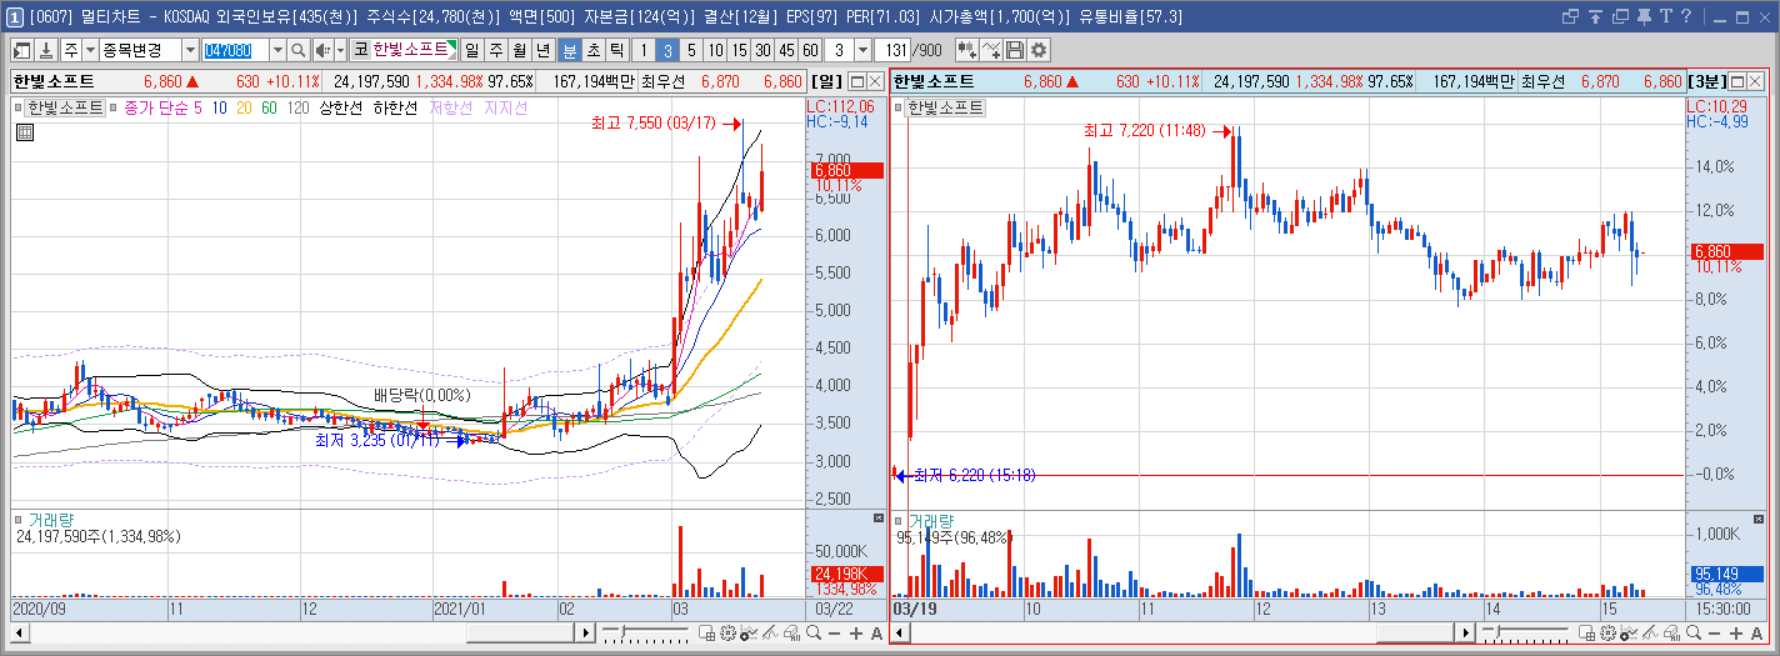Click the save disk icon in the toolbar
The width and height of the screenshot is (1780, 656).
tap(1015, 50)
